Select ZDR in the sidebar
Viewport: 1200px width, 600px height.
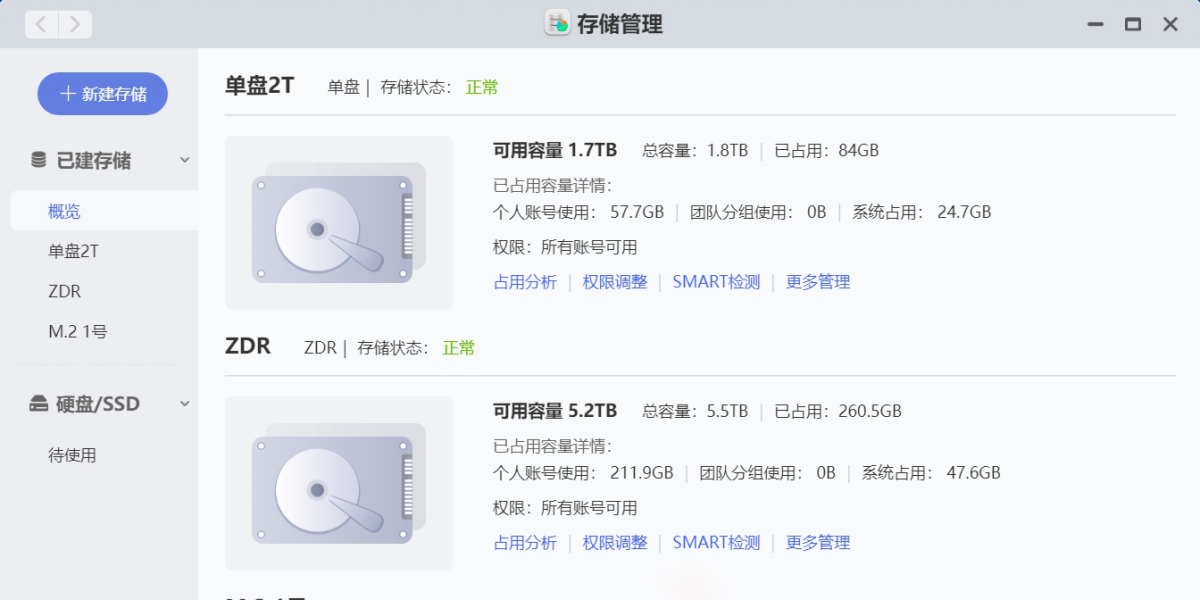pyautogui.click(x=65, y=291)
